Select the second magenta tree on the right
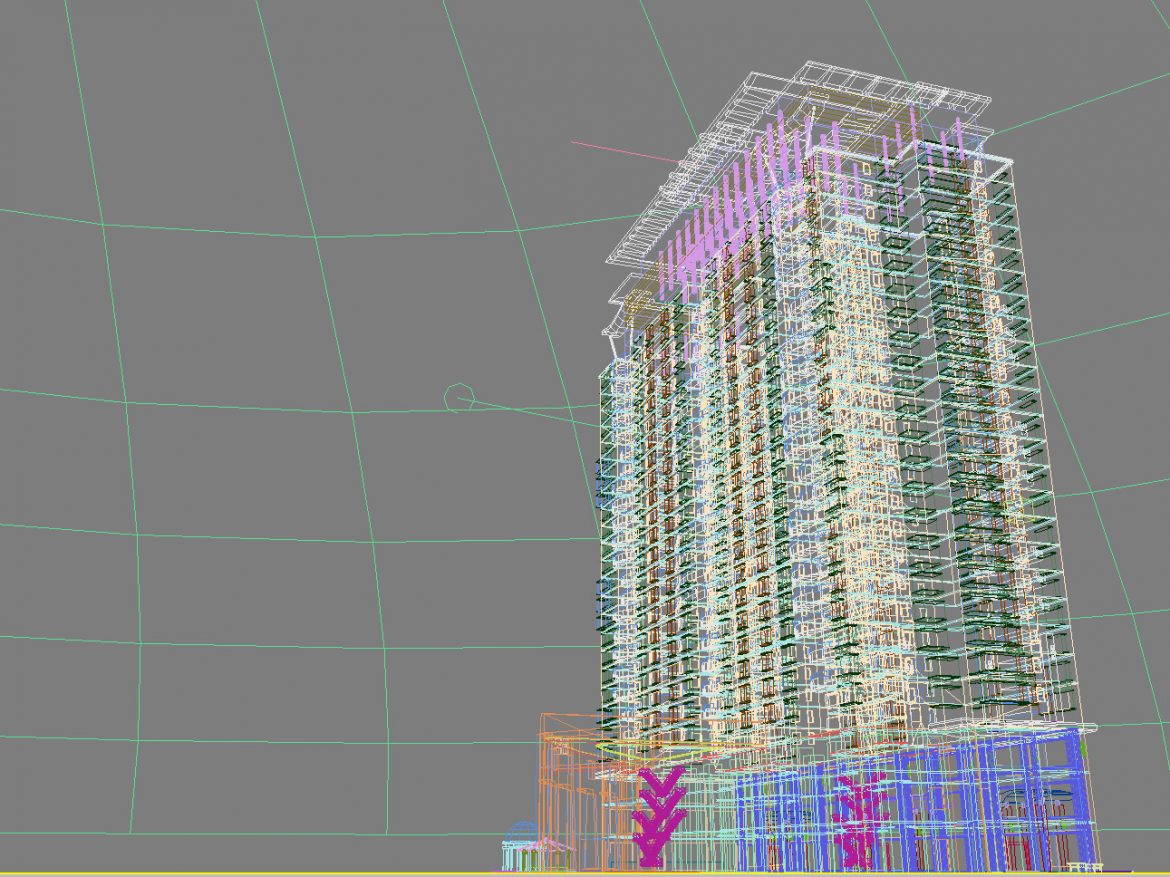The image size is (1170, 877). 858,810
